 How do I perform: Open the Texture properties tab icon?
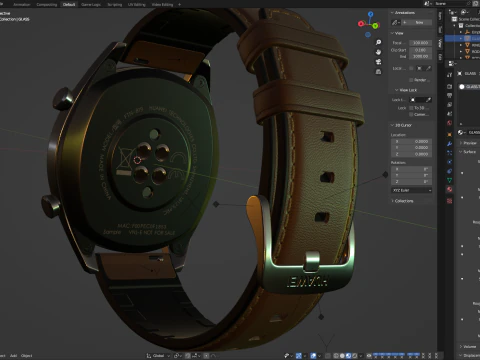(x=450, y=201)
